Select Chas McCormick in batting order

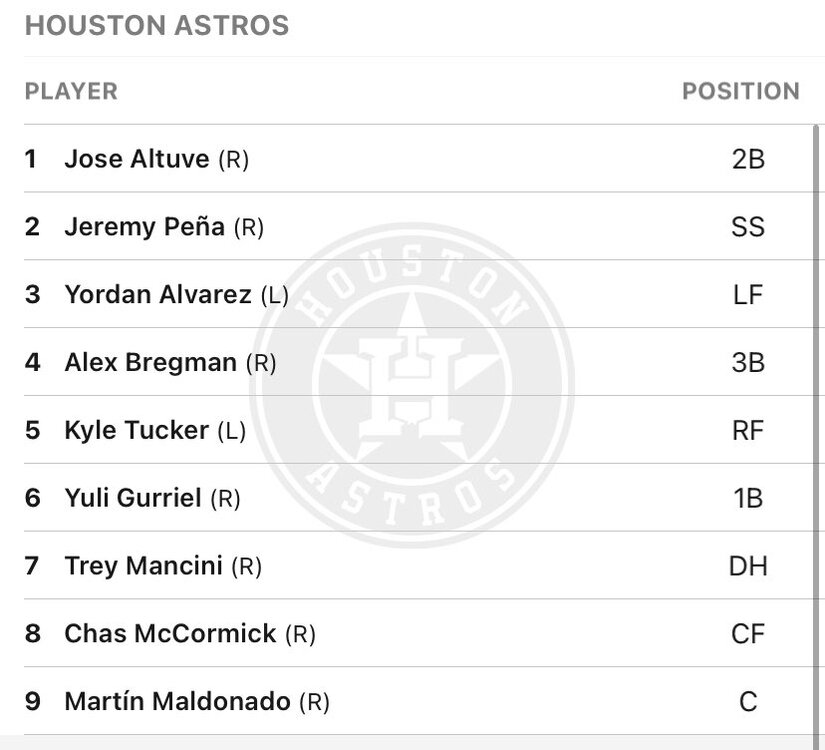click(x=170, y=634)
